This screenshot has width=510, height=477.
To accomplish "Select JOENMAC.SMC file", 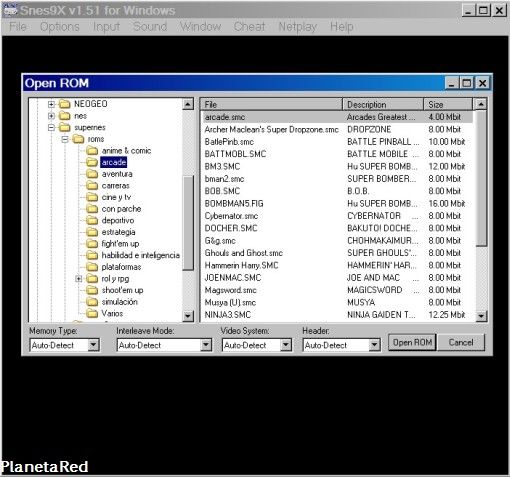I will click(x=337, y=278).
